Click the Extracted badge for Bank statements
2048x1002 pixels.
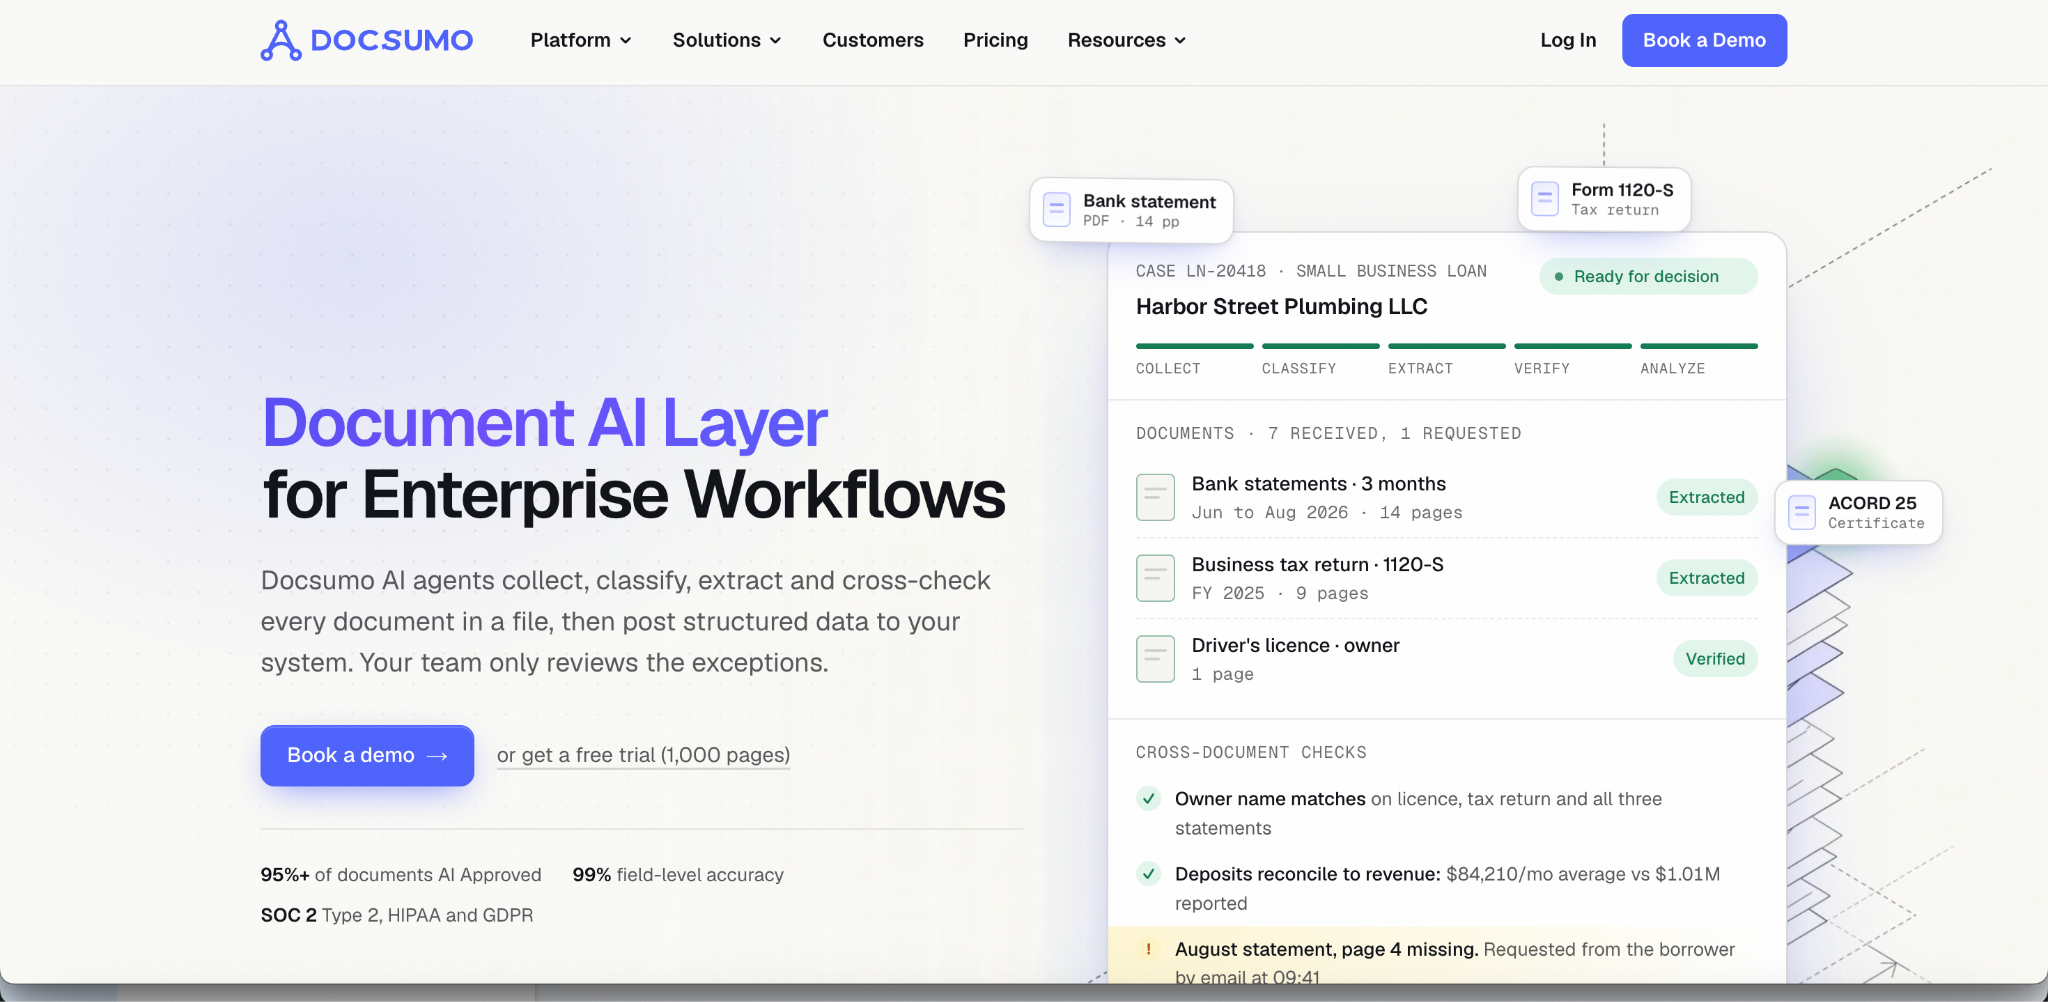click(1706, 497)
